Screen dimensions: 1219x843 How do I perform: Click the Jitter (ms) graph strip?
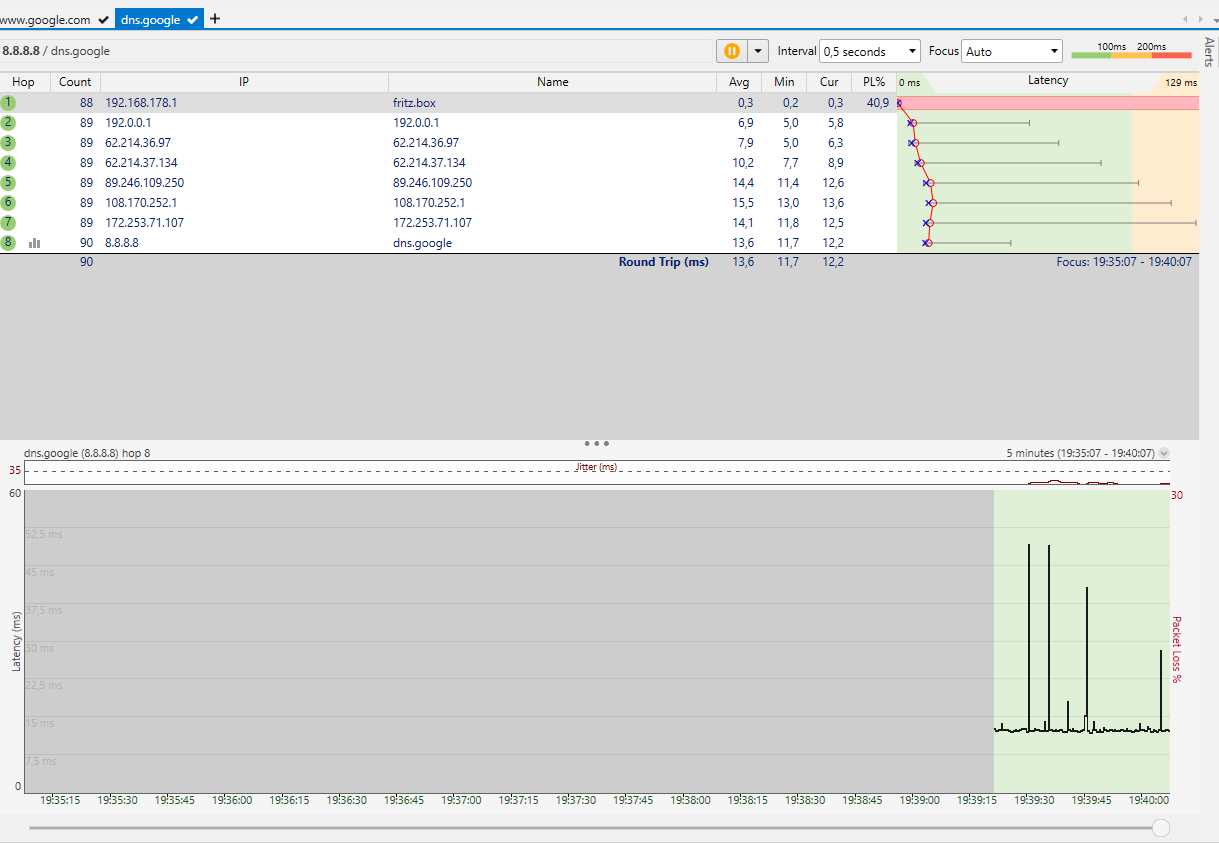coord(597,472)
